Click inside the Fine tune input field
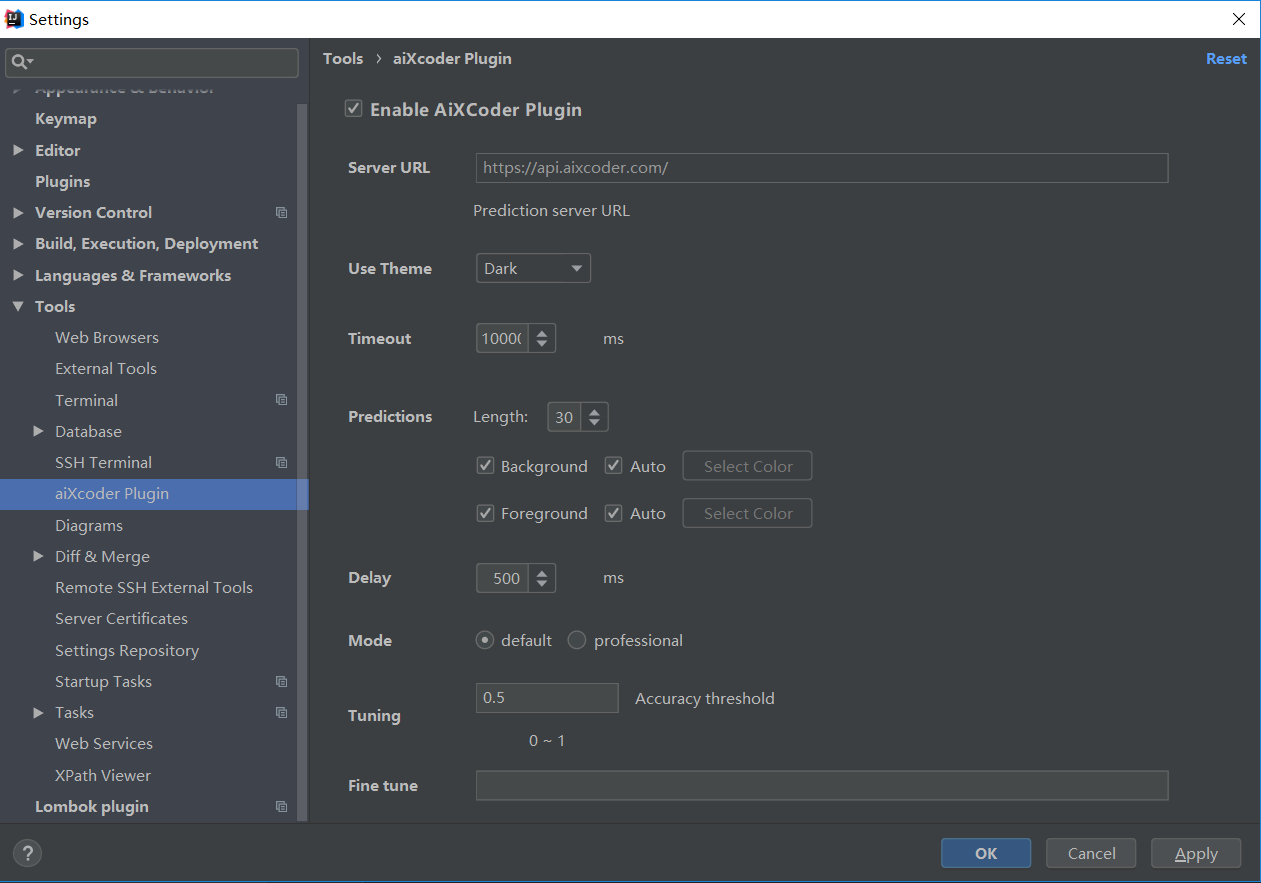This screenshot has width=1261, height=883. pyautogui.click(x=822, y=785)
